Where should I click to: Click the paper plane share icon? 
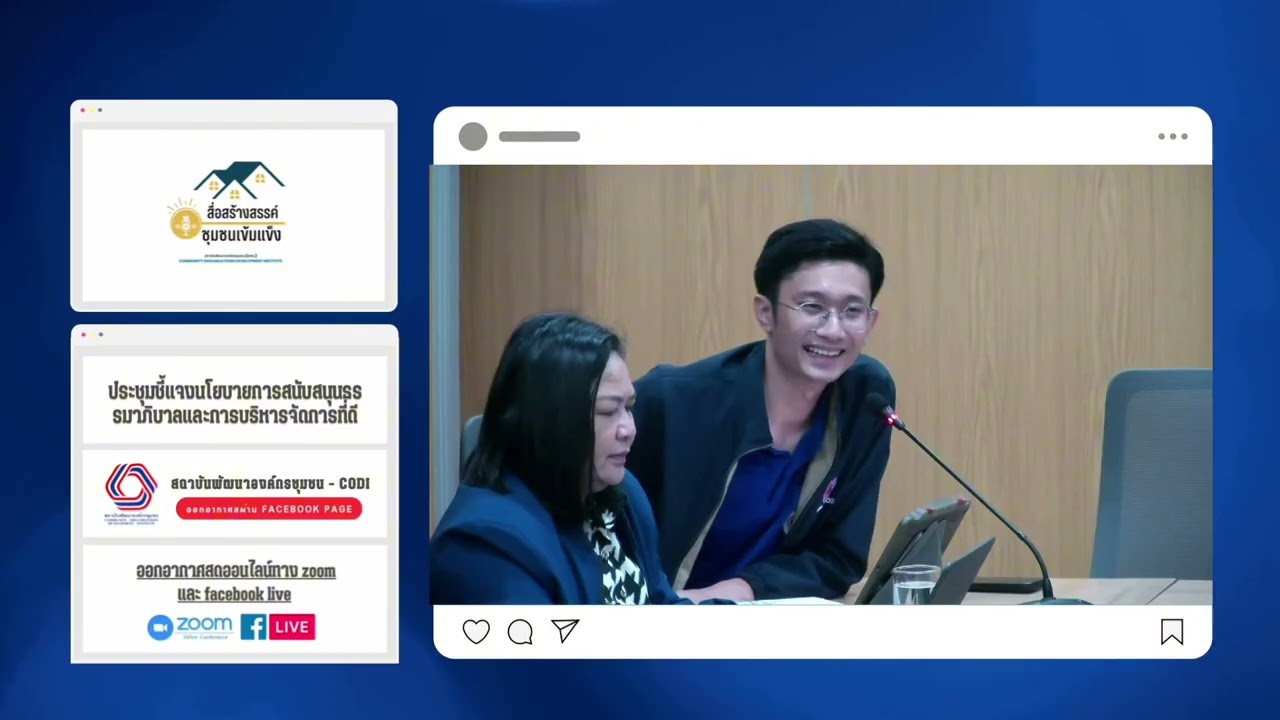(x=565, y=631)
